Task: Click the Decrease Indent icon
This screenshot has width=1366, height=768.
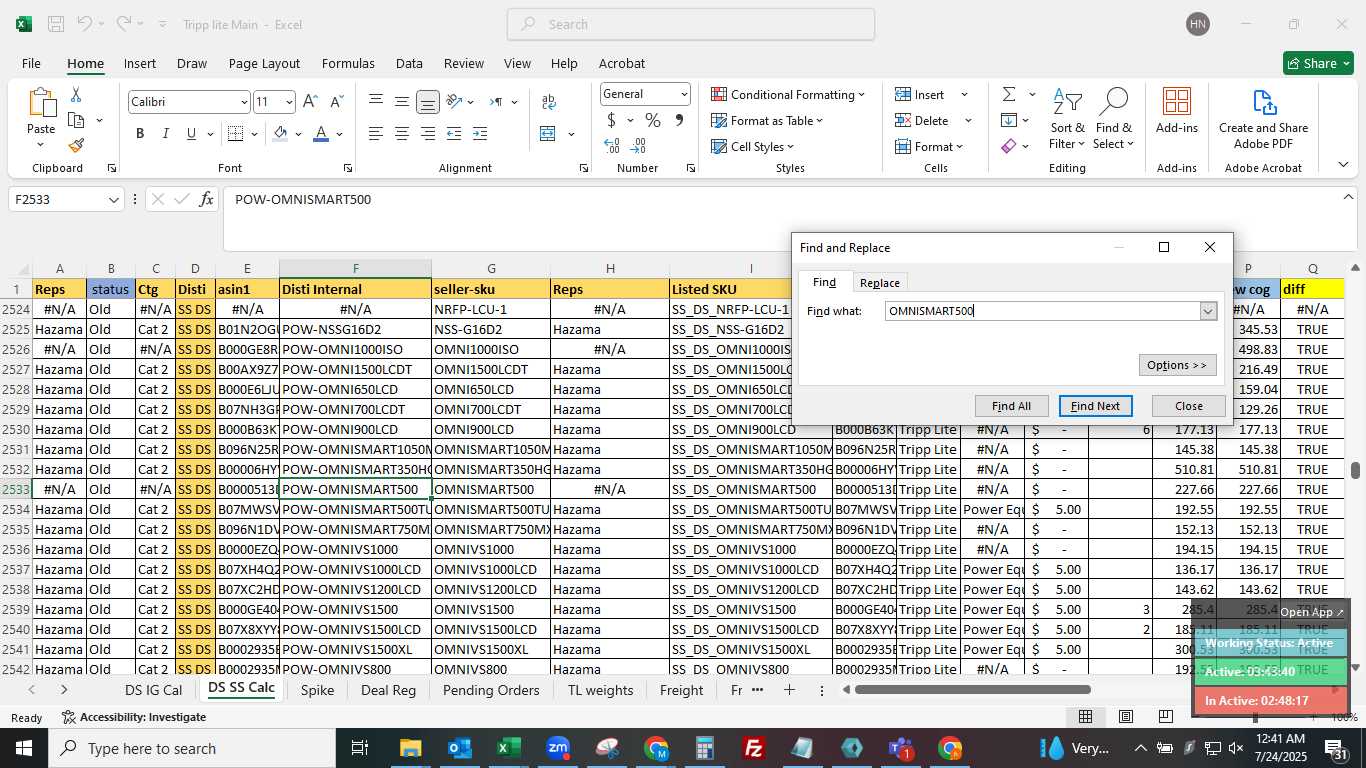Action: (x=454, y=134)
